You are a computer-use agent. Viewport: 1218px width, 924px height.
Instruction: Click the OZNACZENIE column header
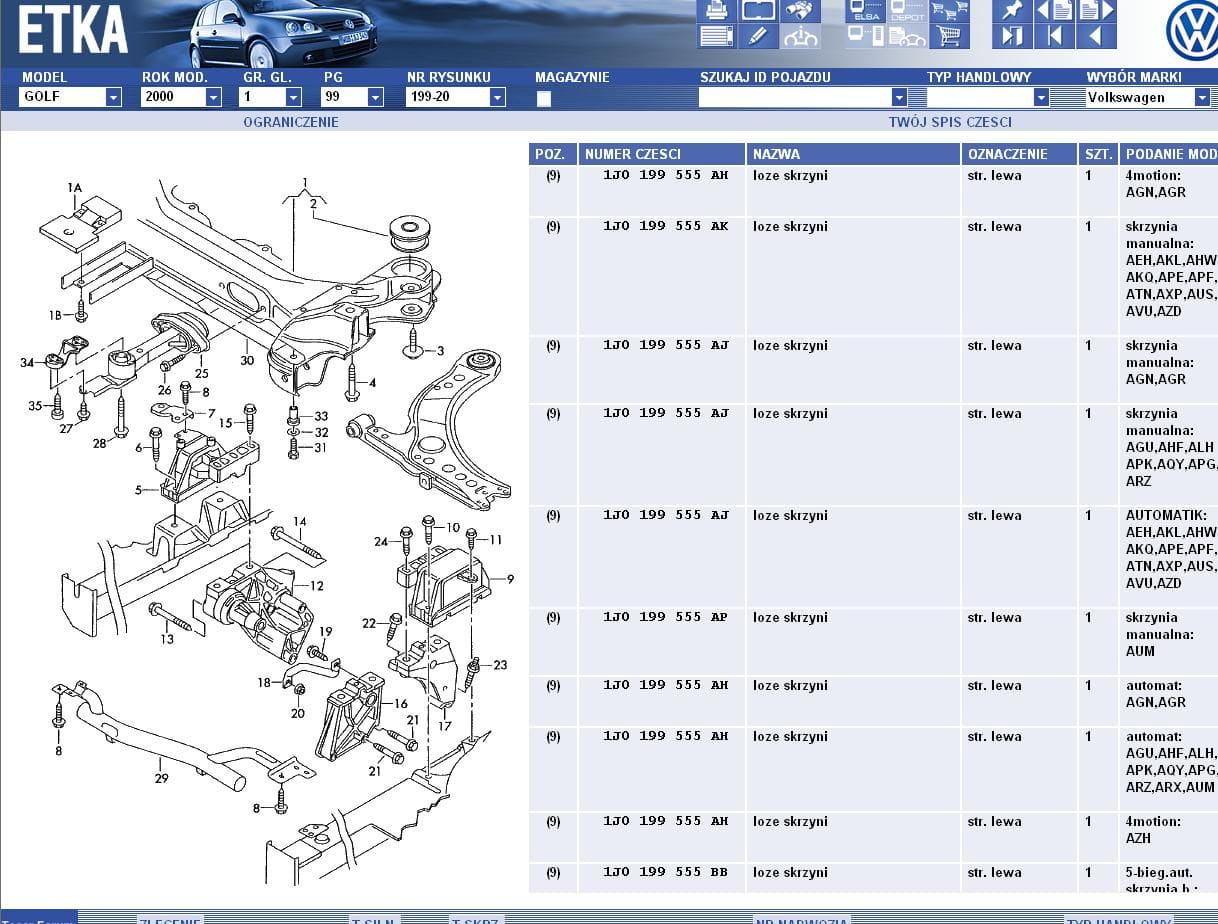pos(1019,154)
